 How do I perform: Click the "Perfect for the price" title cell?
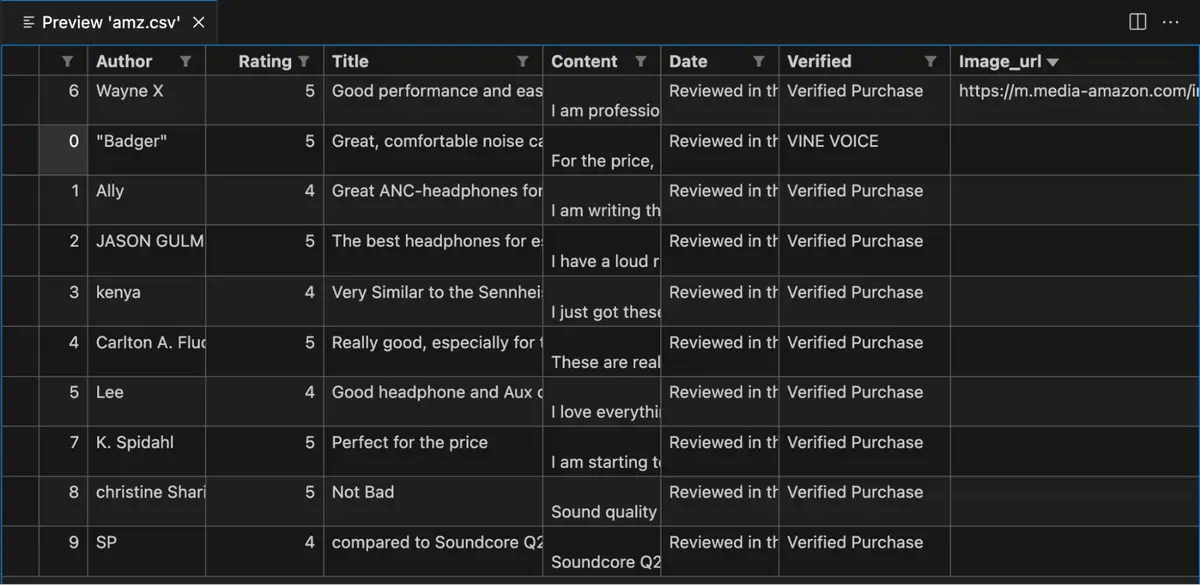[410, 442]
